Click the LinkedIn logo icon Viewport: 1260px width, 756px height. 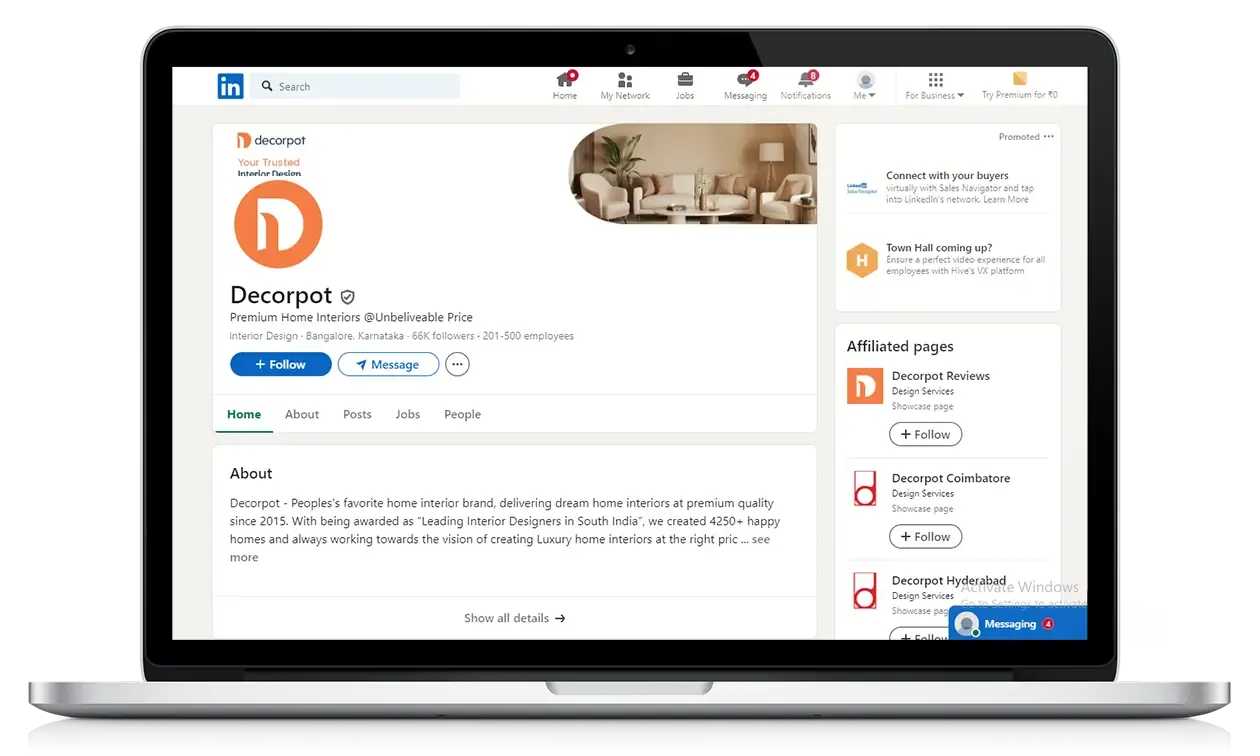pyautogui.click(x=230, y=87)
